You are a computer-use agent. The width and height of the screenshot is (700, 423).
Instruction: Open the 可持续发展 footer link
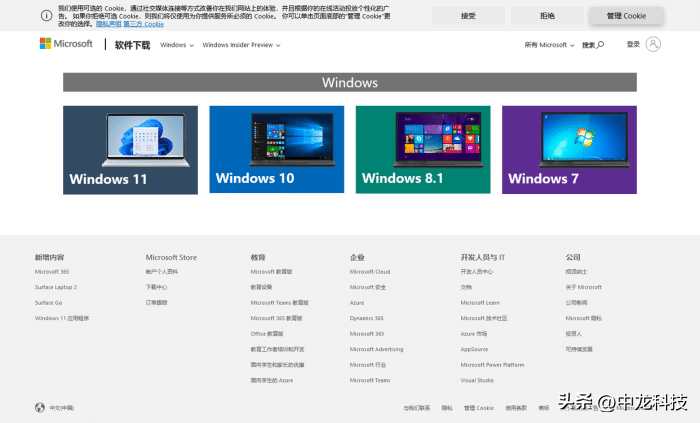pos(579,349)
